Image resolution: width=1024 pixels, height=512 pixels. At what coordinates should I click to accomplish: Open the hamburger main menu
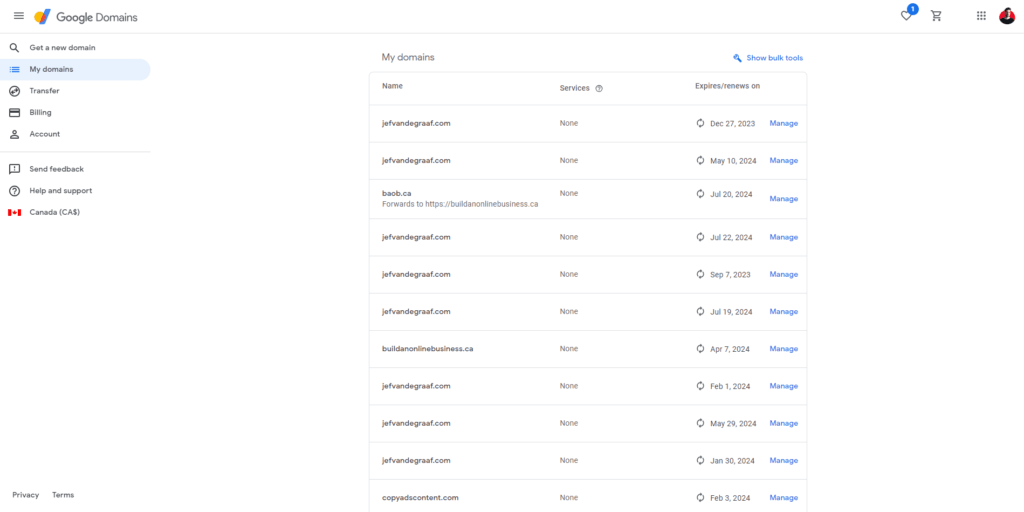coord(19,16)
